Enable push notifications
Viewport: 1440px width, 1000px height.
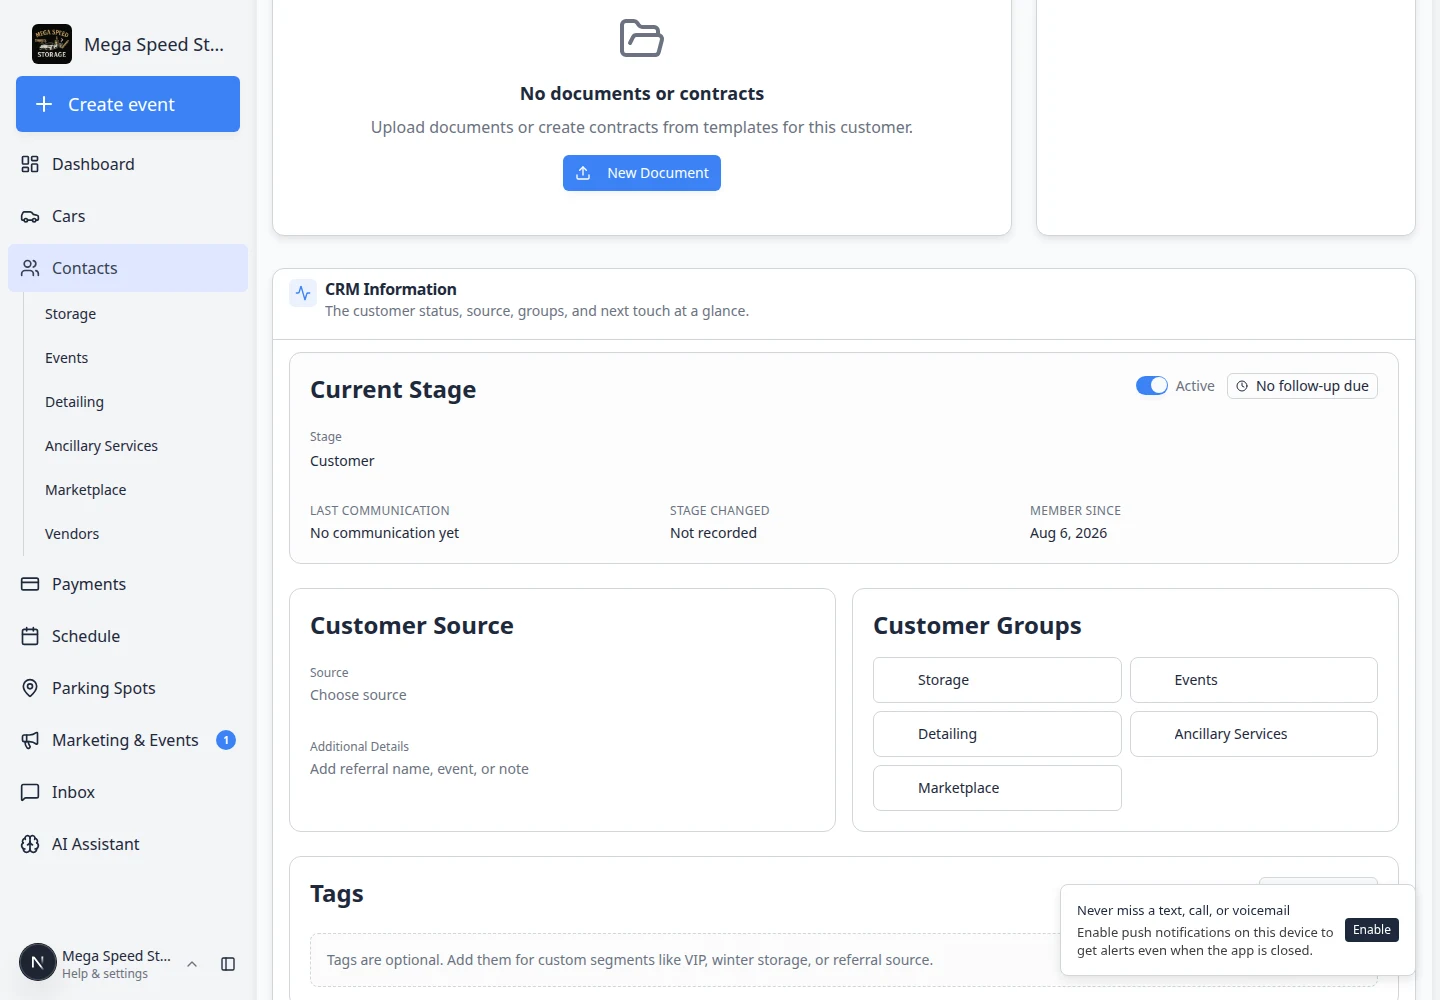click(1372, 930)
